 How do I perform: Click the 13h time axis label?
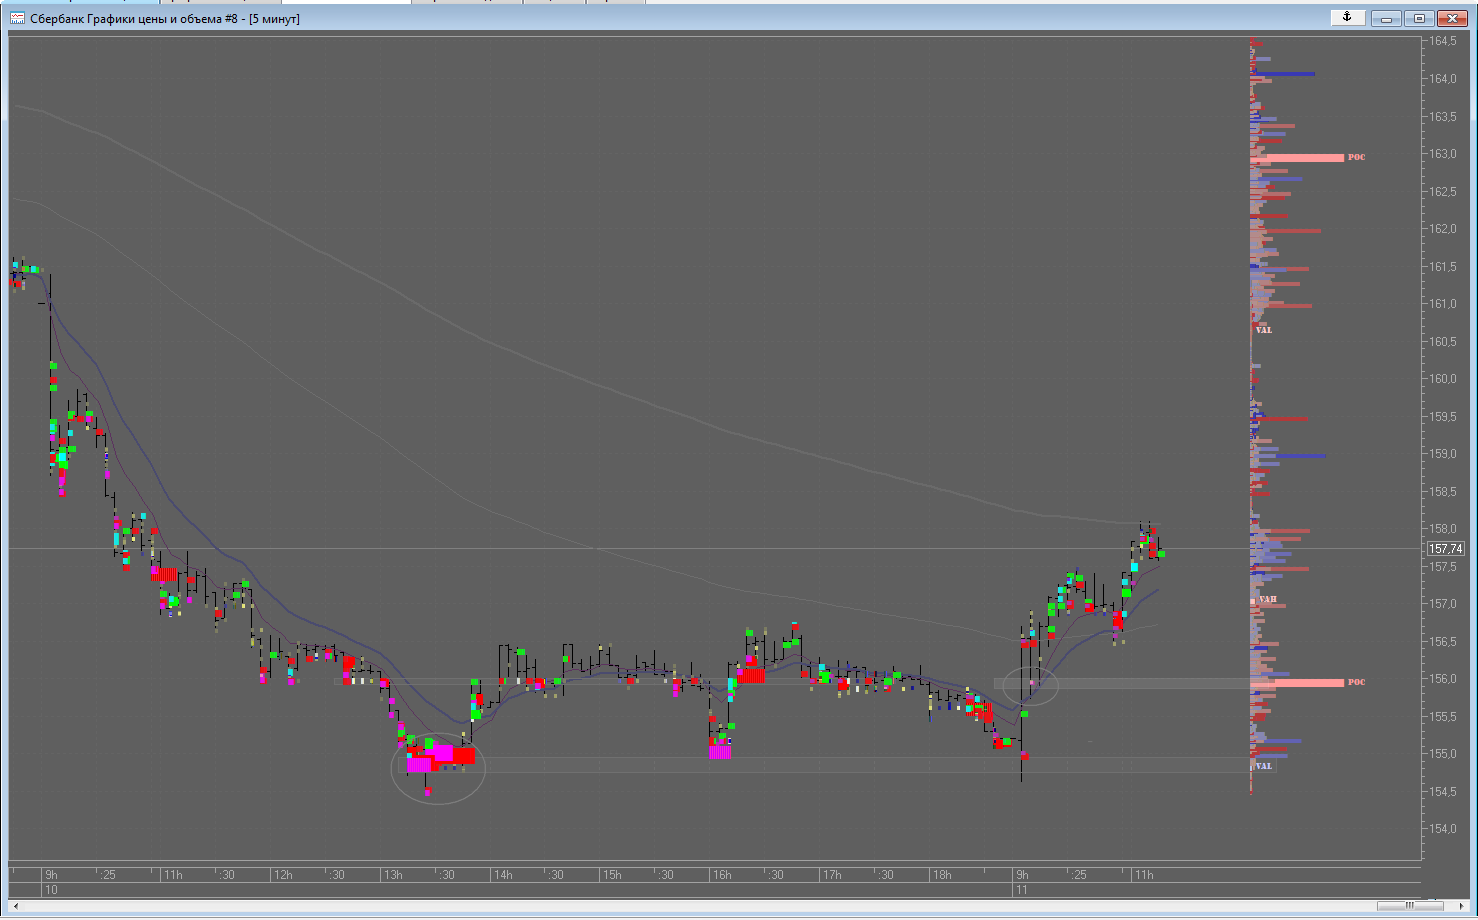pyautogui.click(x=393, y=875)
